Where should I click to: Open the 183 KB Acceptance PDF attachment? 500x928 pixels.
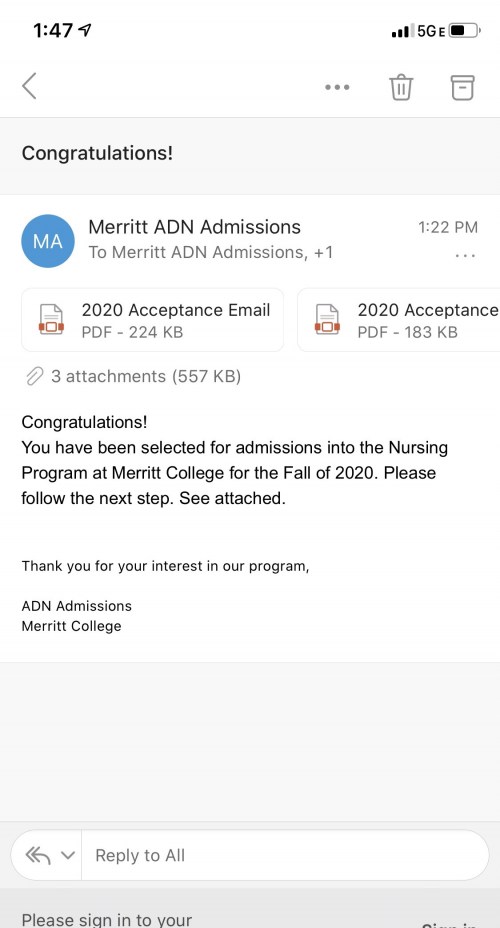pos(399,320)
